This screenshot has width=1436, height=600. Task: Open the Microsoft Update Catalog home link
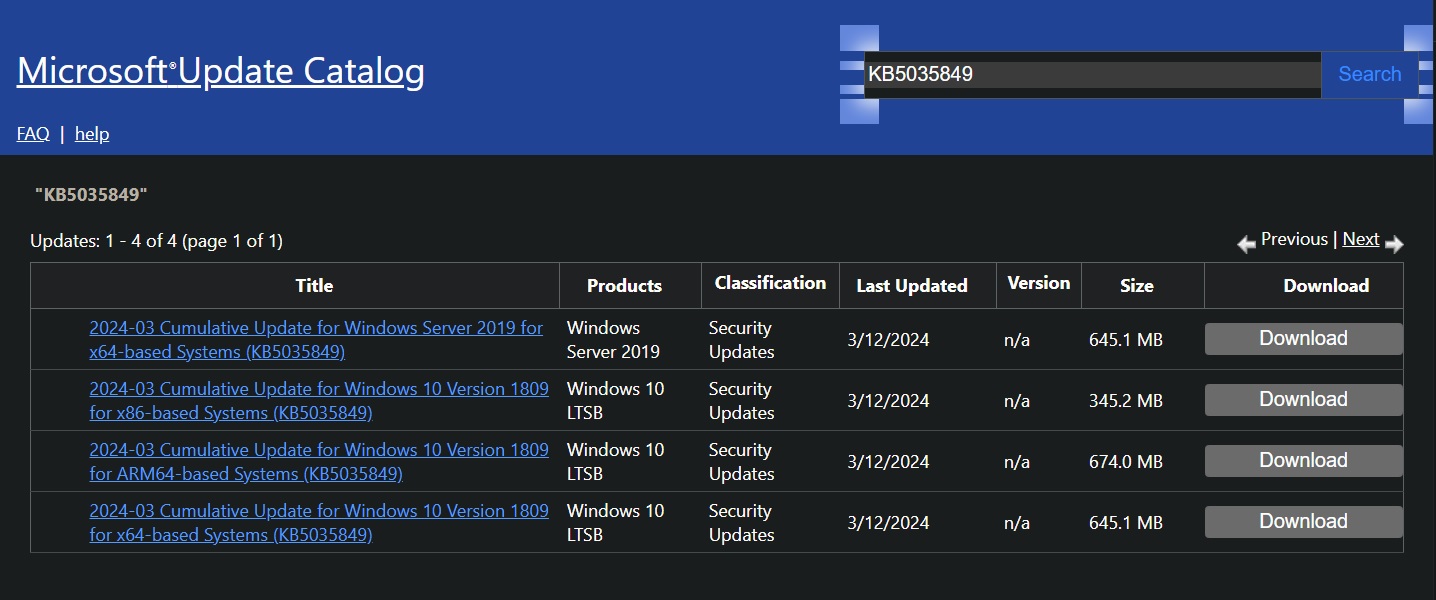[x=221, y=71]
